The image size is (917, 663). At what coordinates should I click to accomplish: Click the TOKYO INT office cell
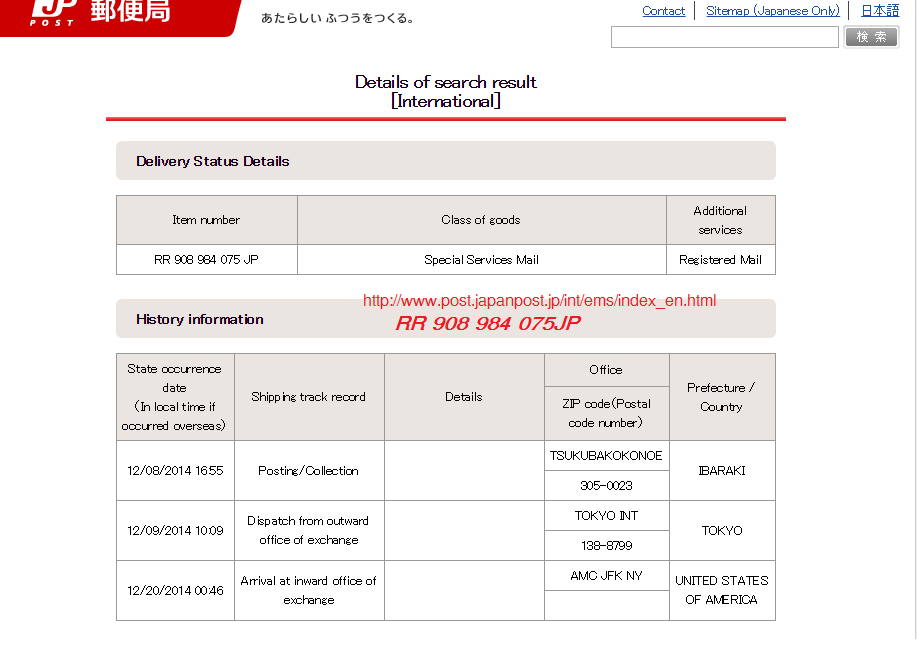tap(606, 516)
